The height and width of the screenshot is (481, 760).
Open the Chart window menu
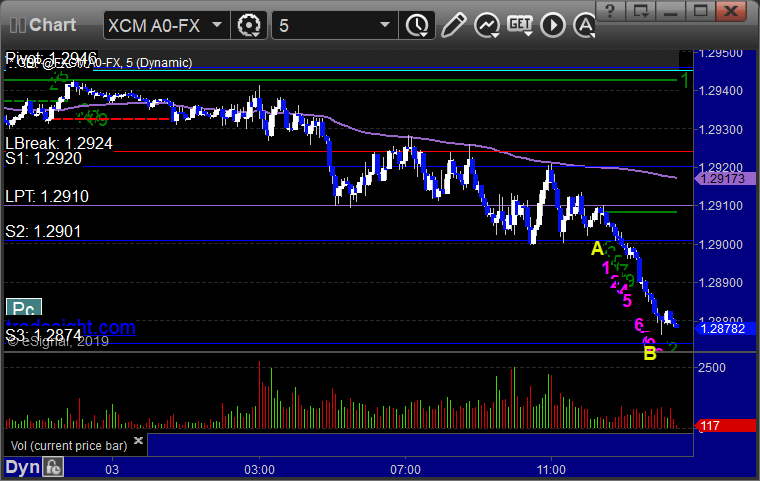pos(43,25)
